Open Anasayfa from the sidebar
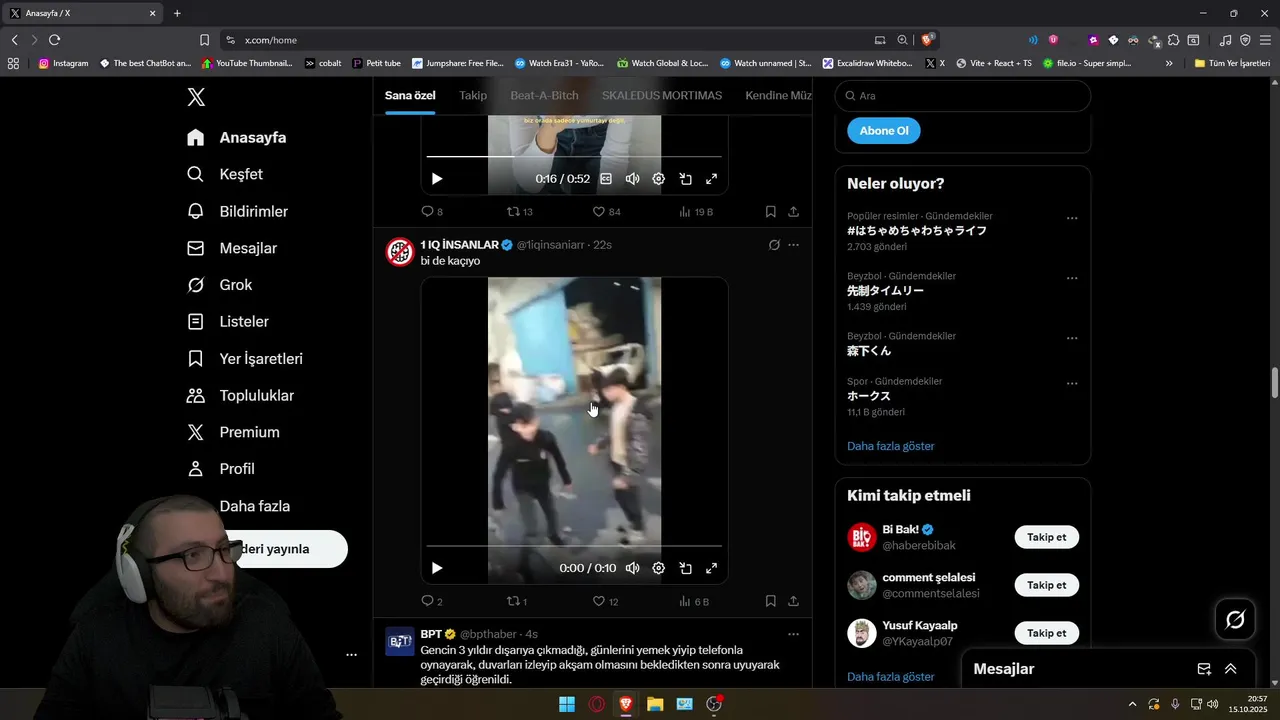 (237, 138)
